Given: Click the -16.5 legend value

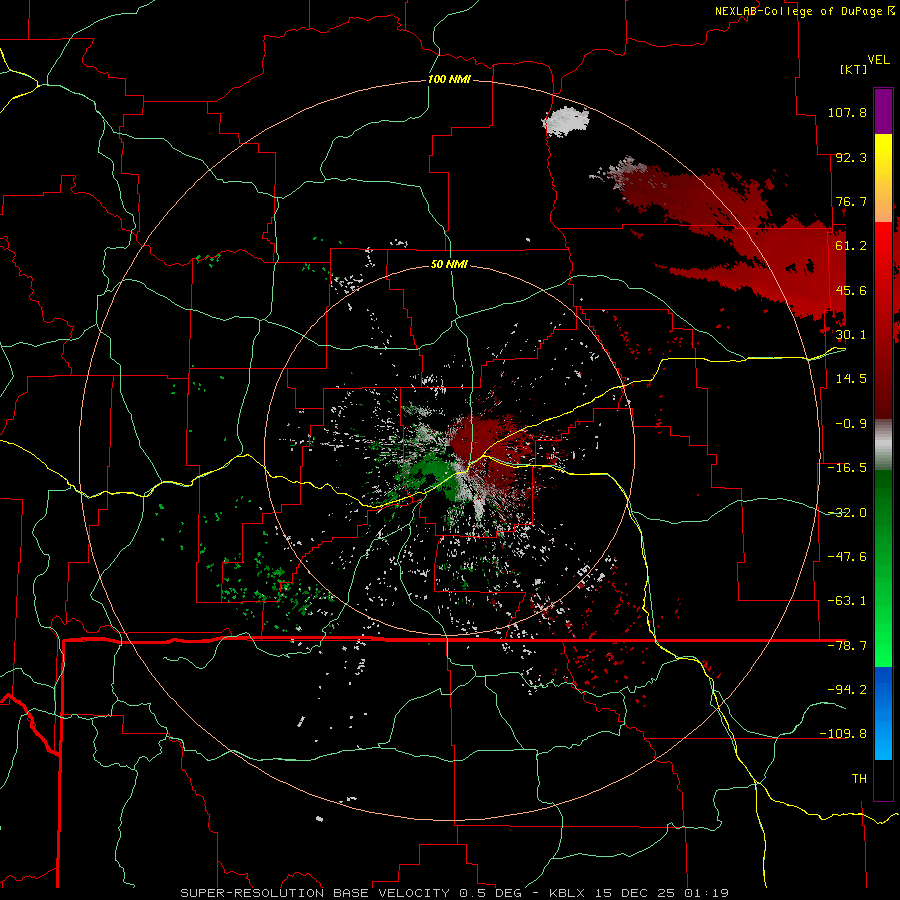Looking at the screenshot, I should pos(847,468).
